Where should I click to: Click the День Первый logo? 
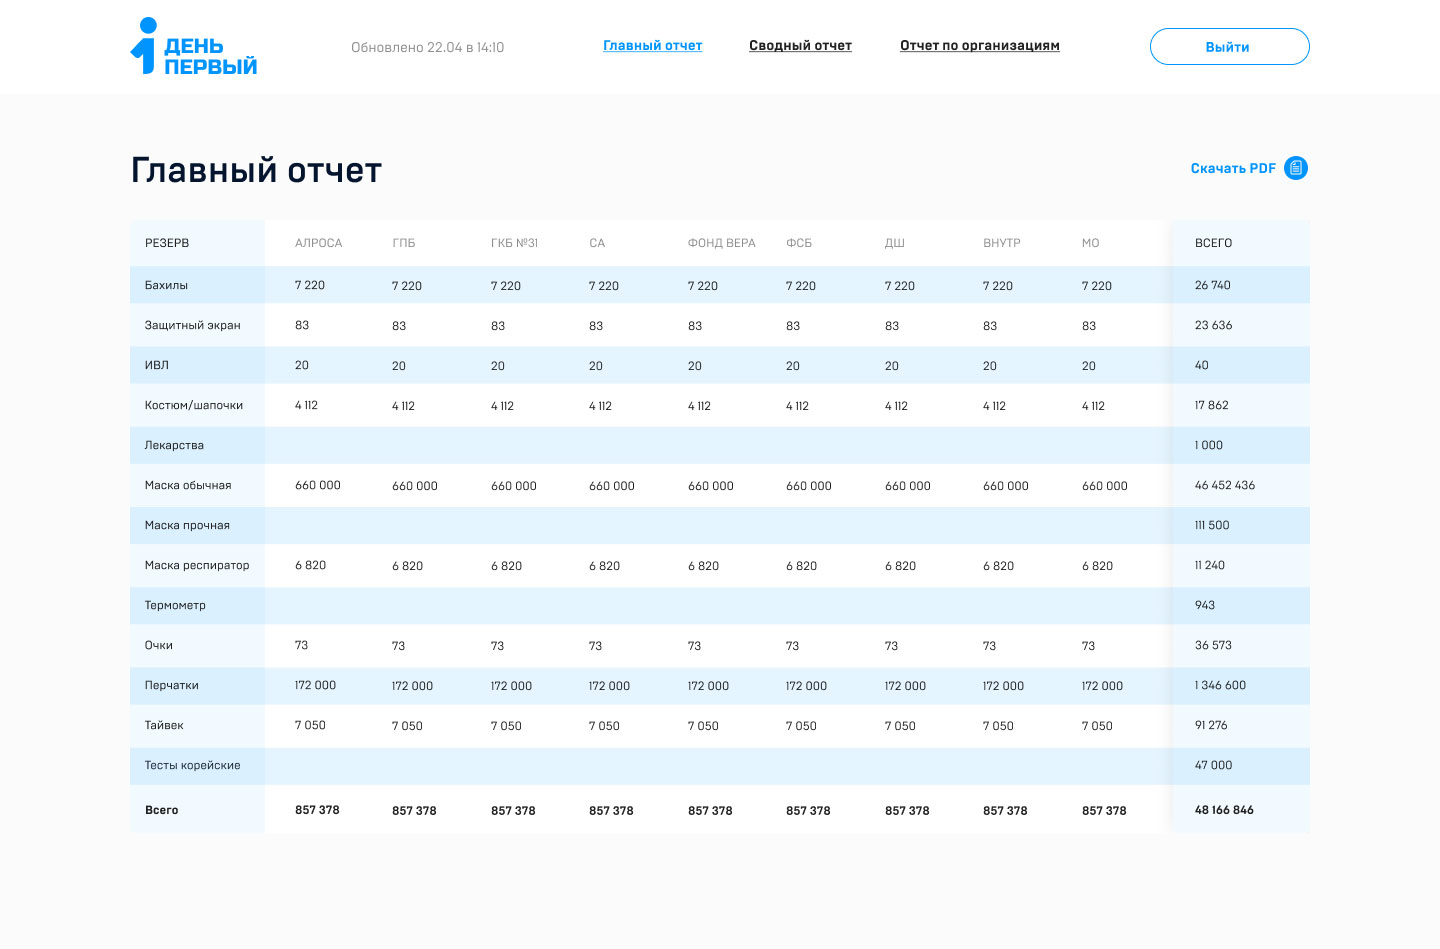click(x=194, y=47)
